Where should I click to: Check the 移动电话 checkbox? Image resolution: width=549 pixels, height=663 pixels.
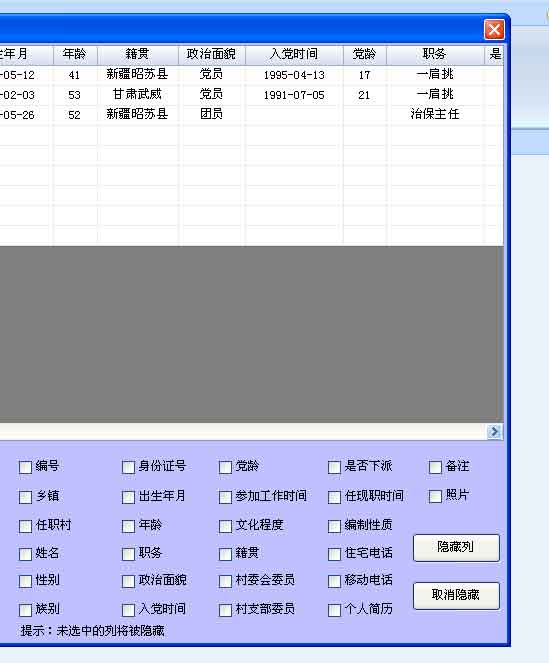[334, 581]
